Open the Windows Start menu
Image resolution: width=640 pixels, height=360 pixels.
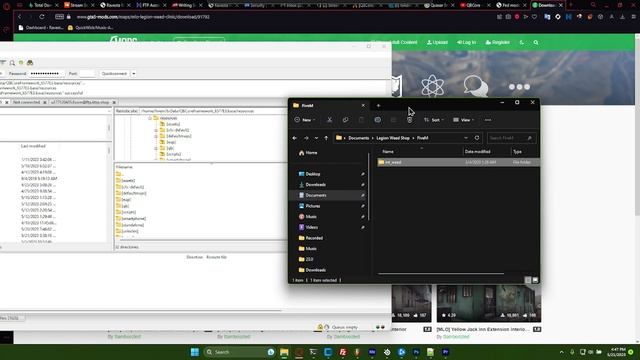tap(195, 352)
